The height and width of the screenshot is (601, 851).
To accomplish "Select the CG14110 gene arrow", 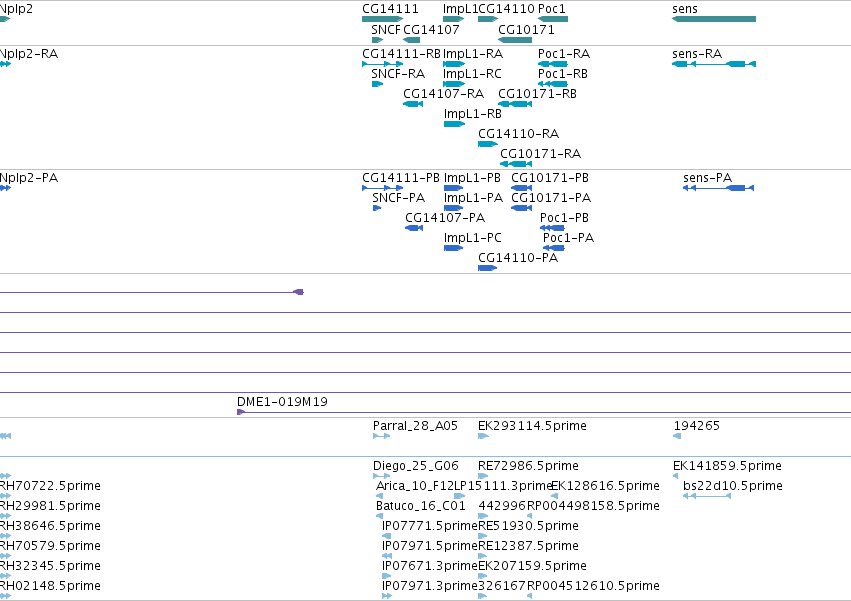I will 488,19.
